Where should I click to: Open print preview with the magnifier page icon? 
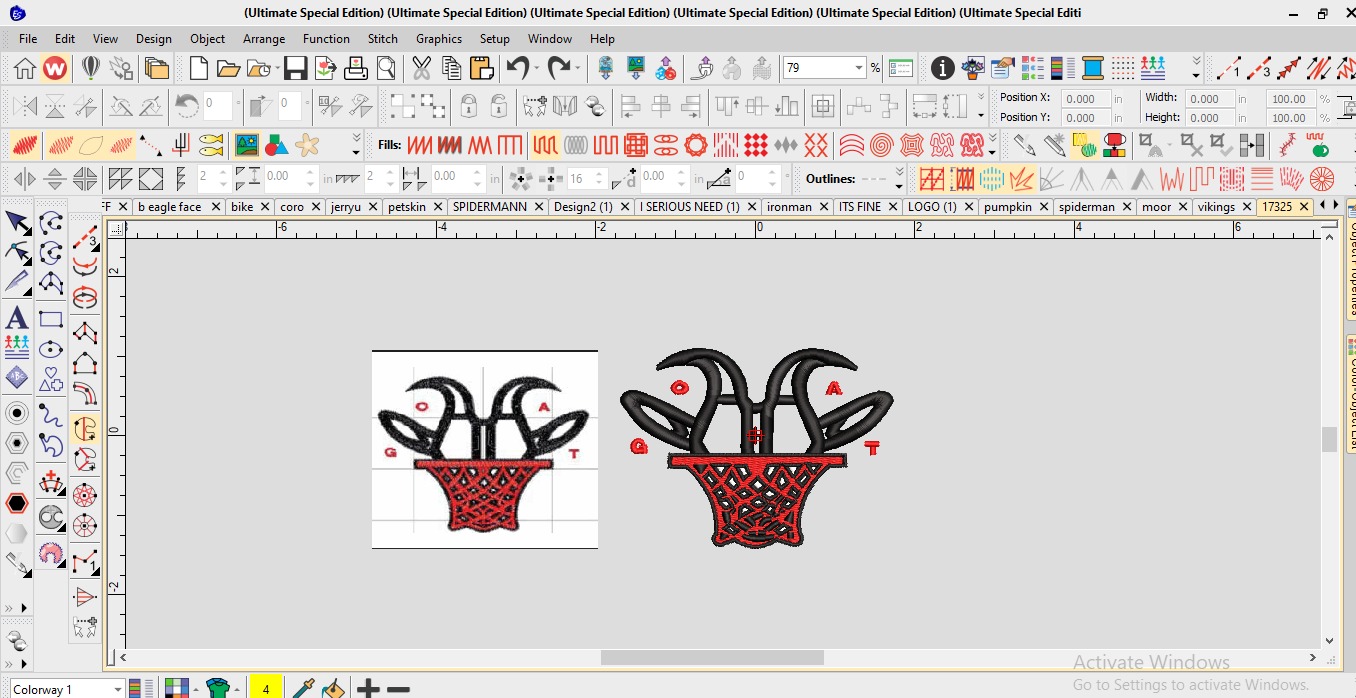tap(386, 68)
